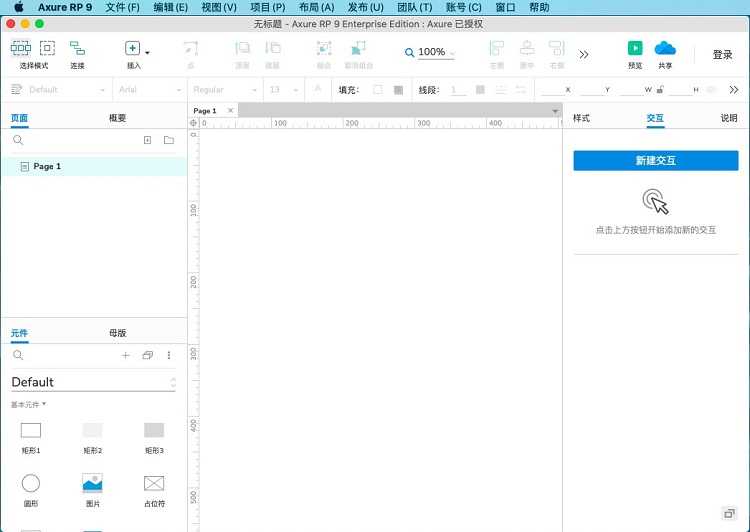The width and height of the screenshot is (750, 532).
Task: Select the 占位符 placeholder widget
Action: tap(154, 490)
